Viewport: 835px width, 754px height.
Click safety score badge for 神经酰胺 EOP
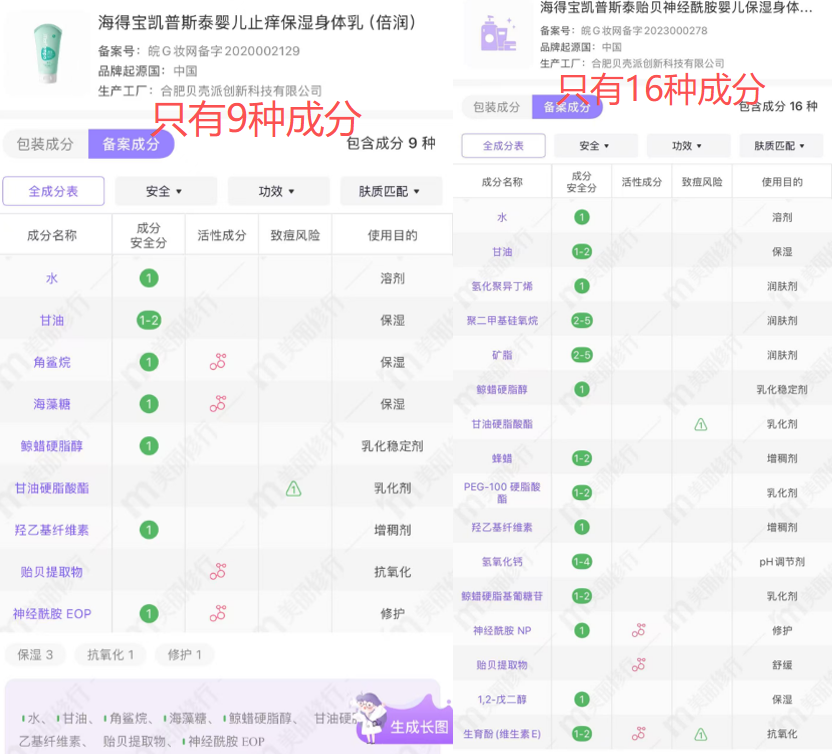[149, 613]
